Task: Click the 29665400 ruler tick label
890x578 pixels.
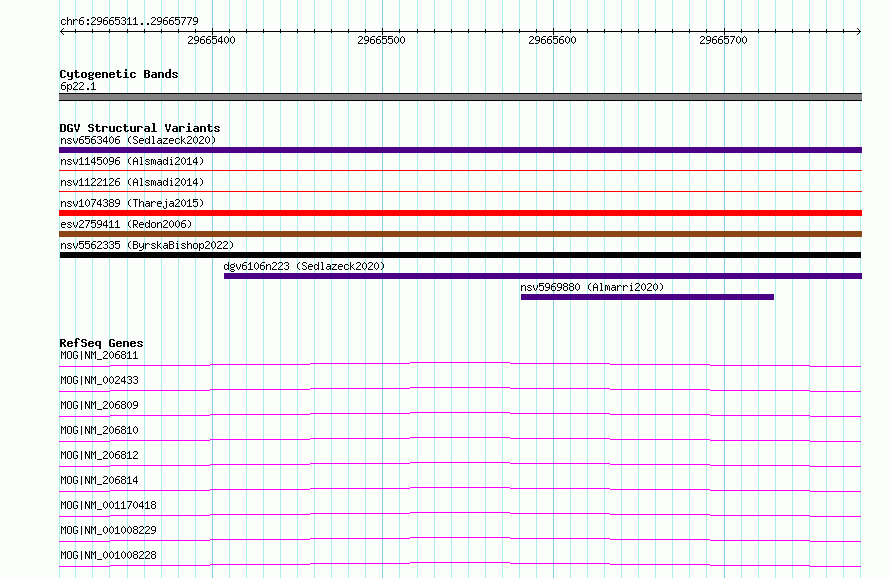Action: coord(211,40)
